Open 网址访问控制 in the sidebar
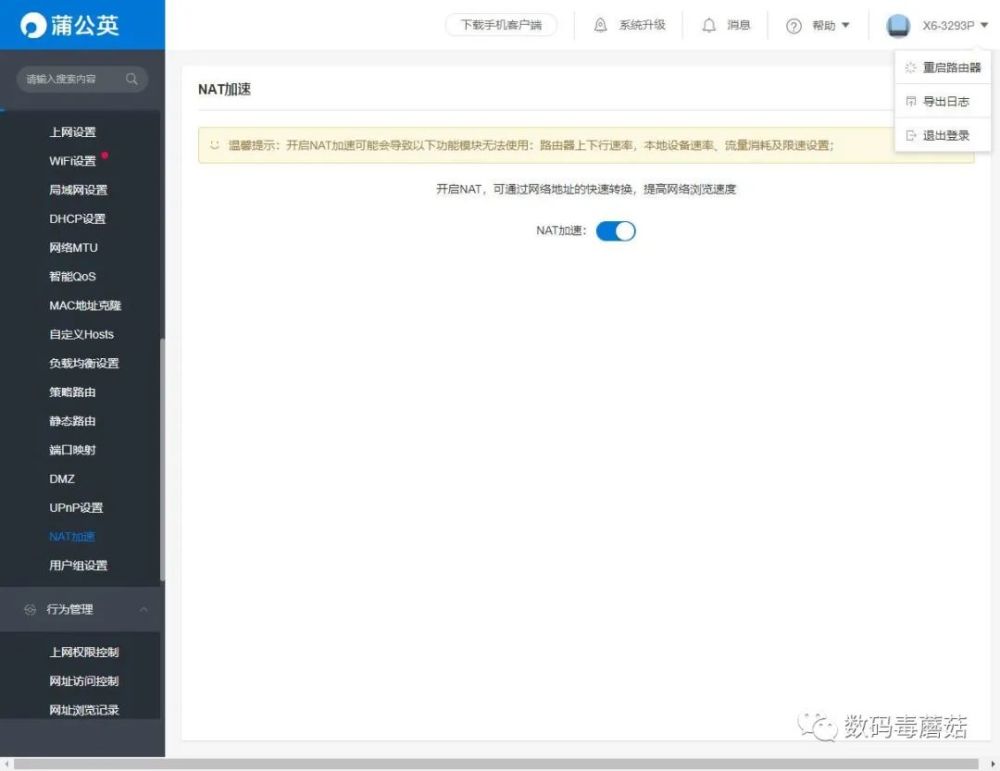1000x771 pixels. (84, 680)
